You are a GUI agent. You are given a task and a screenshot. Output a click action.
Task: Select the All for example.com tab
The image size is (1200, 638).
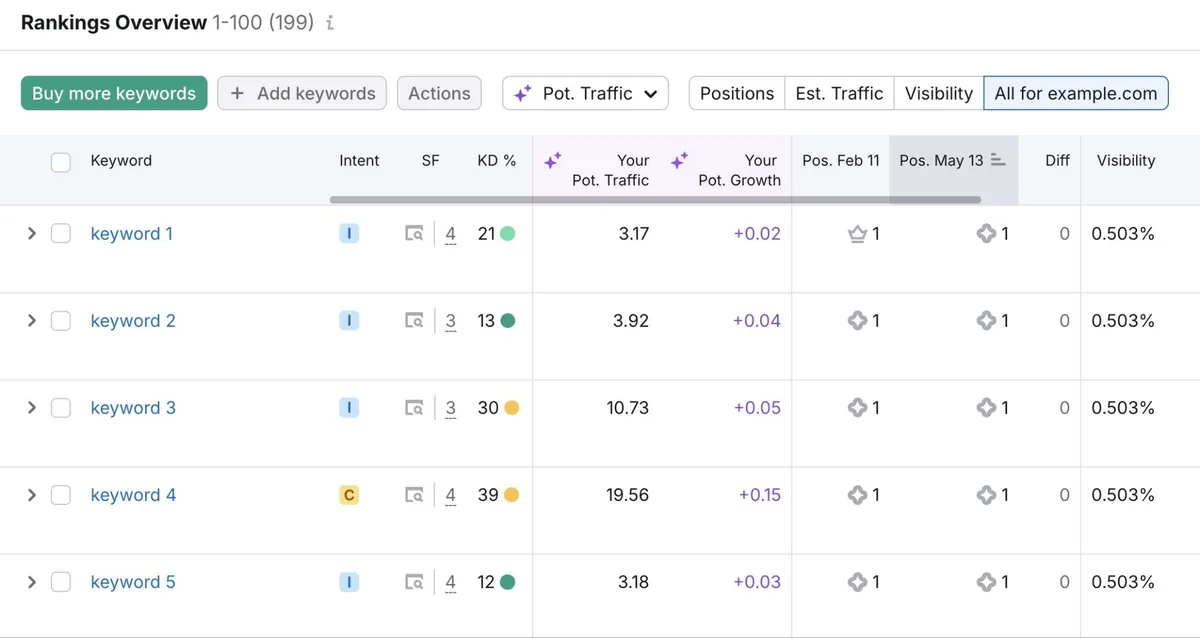1076,93
